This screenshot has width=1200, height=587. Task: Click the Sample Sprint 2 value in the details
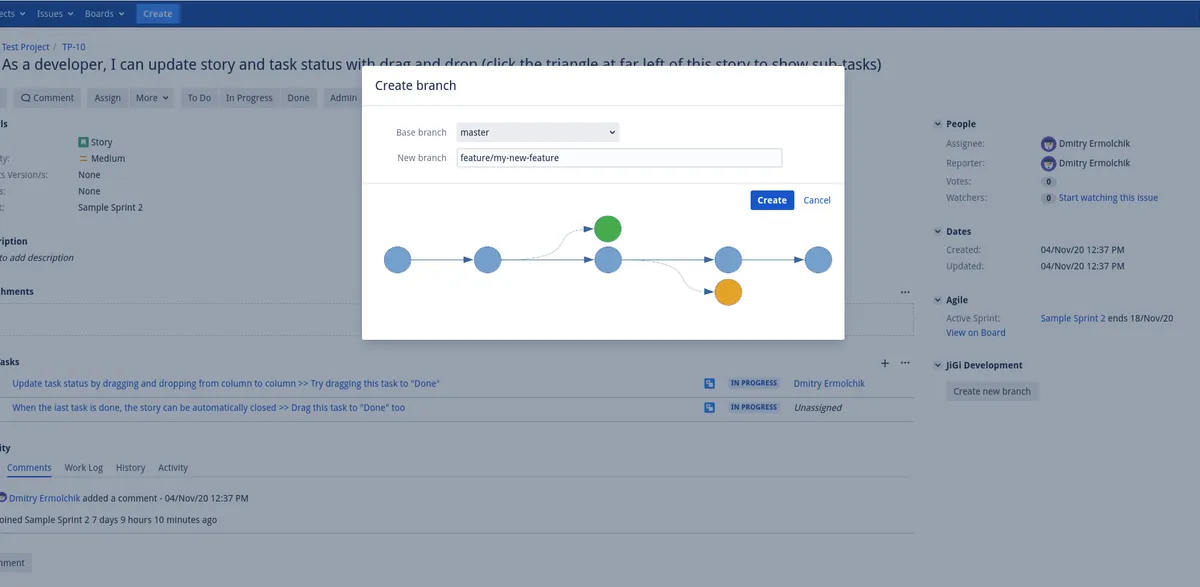(x=111, y=208)
